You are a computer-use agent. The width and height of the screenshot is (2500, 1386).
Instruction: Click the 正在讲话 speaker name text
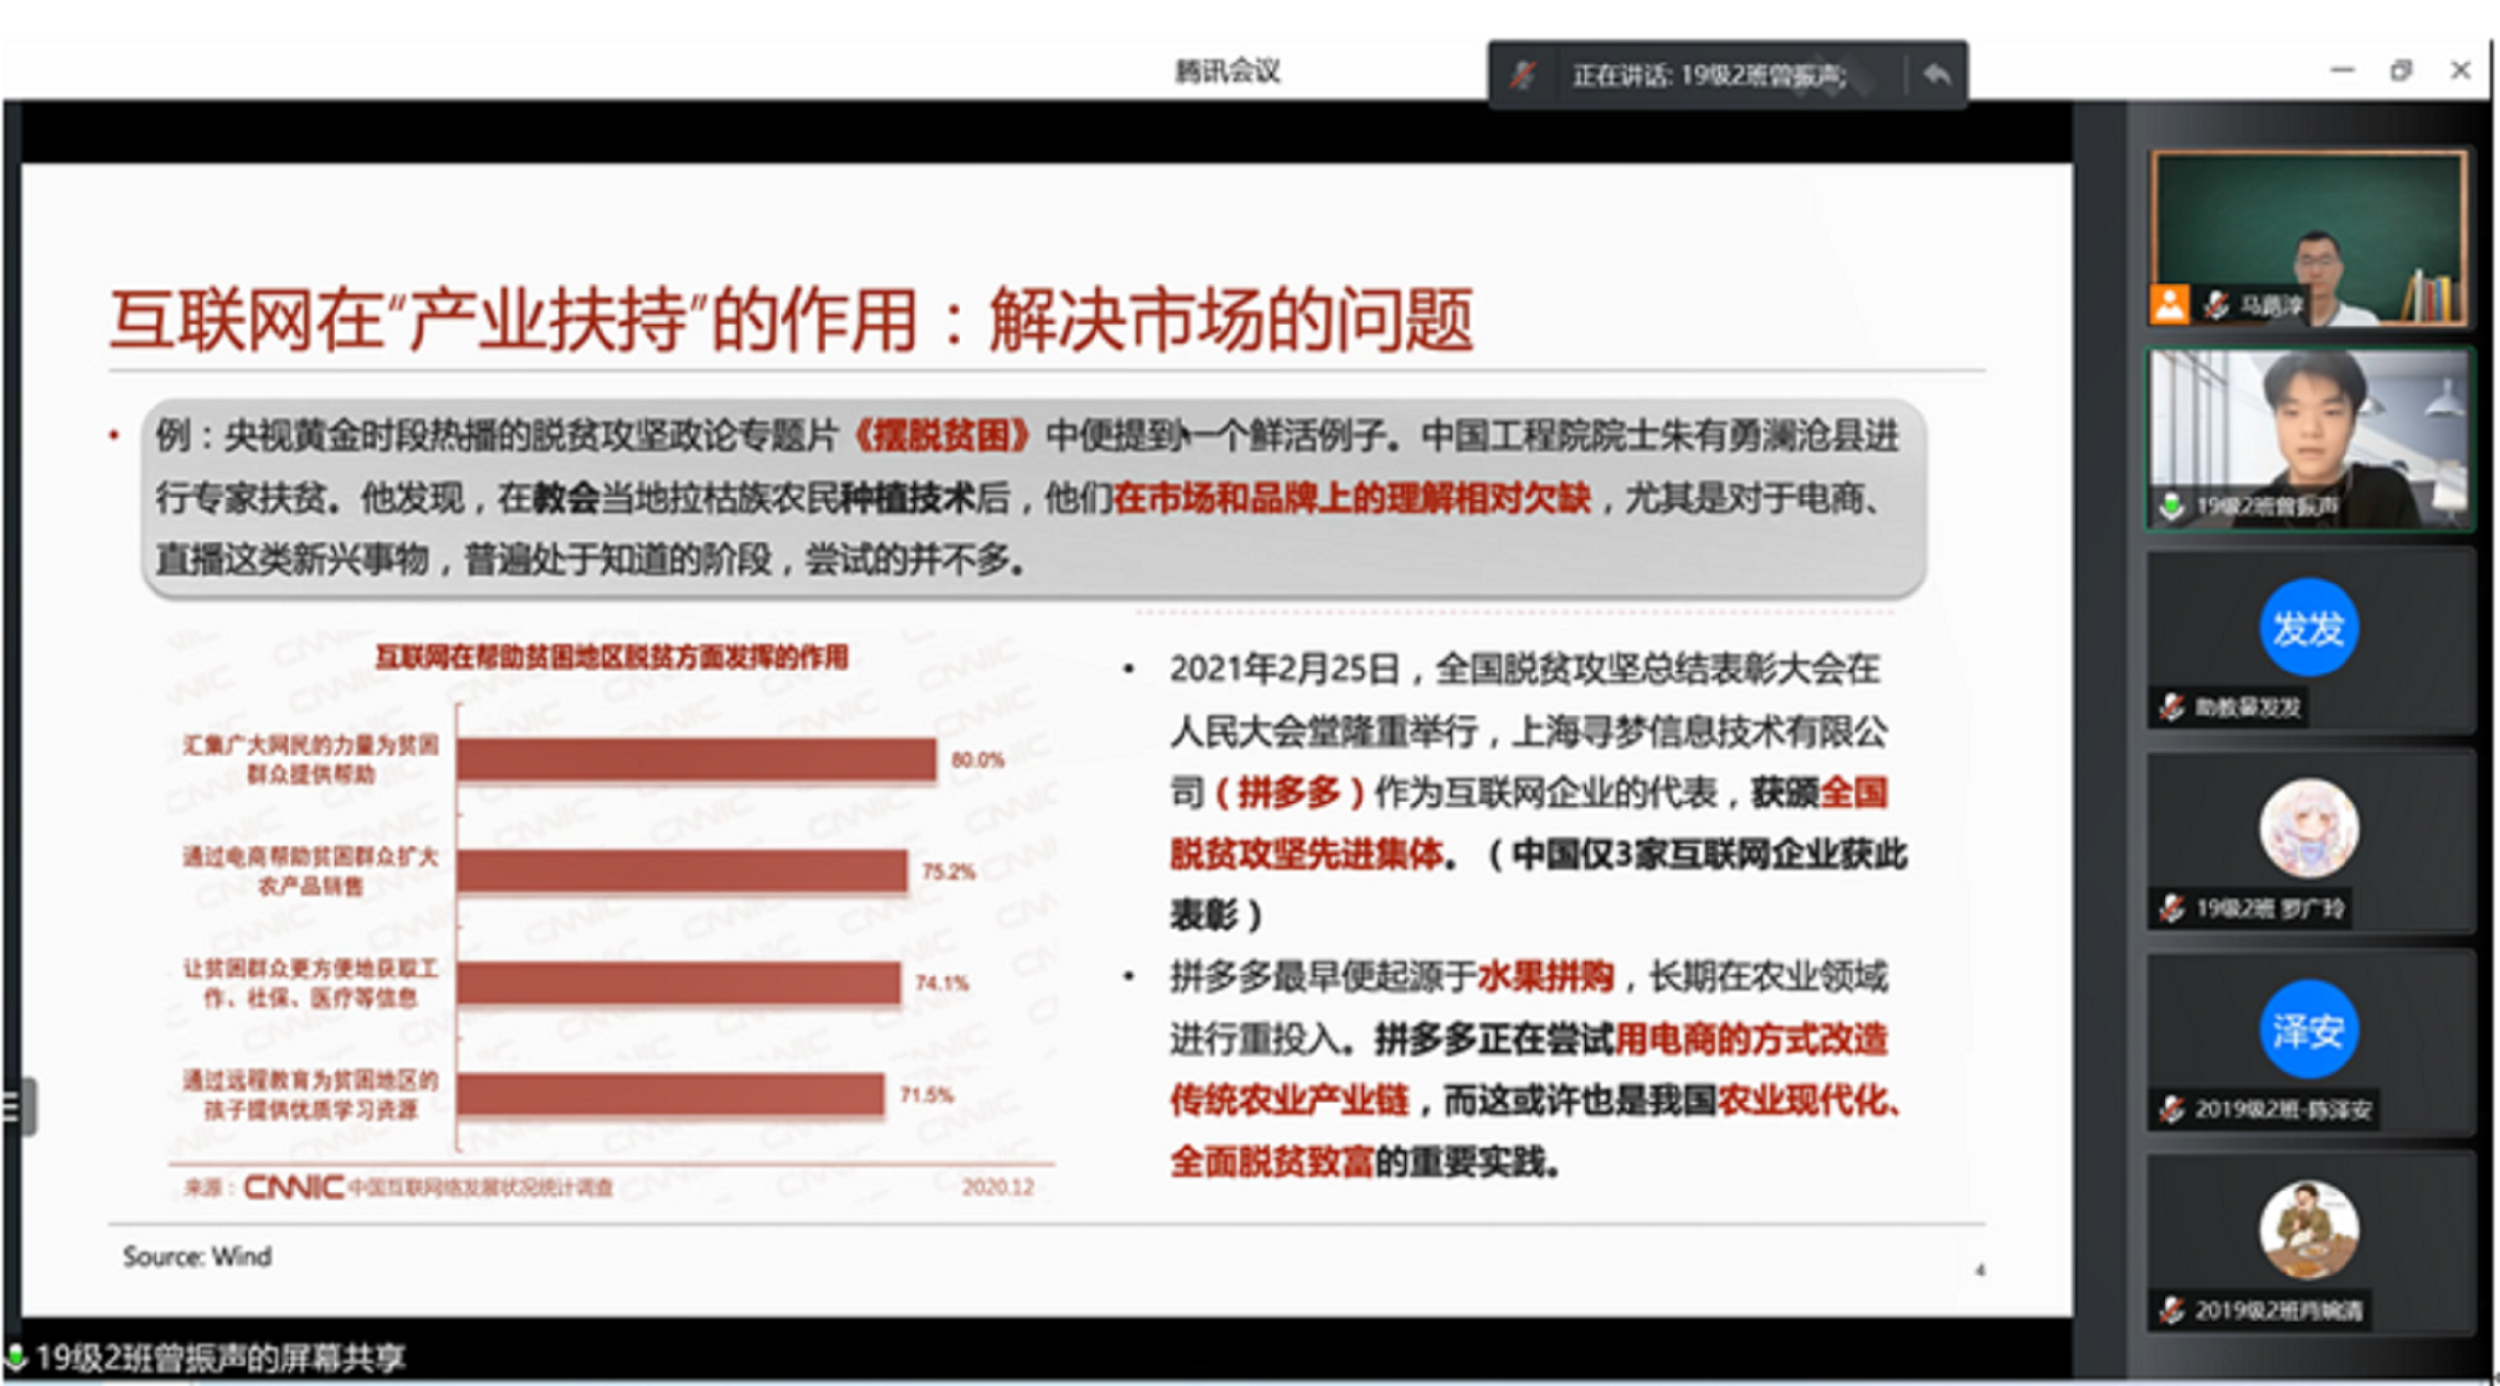1709,75
